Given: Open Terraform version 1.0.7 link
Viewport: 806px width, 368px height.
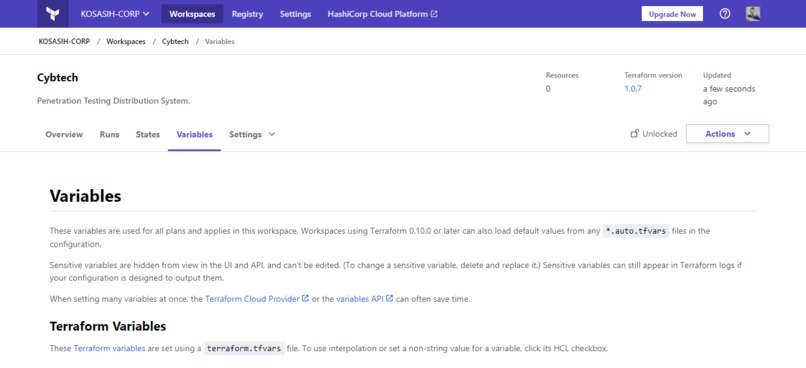Looking at the screenshot, I should (633, 88).
